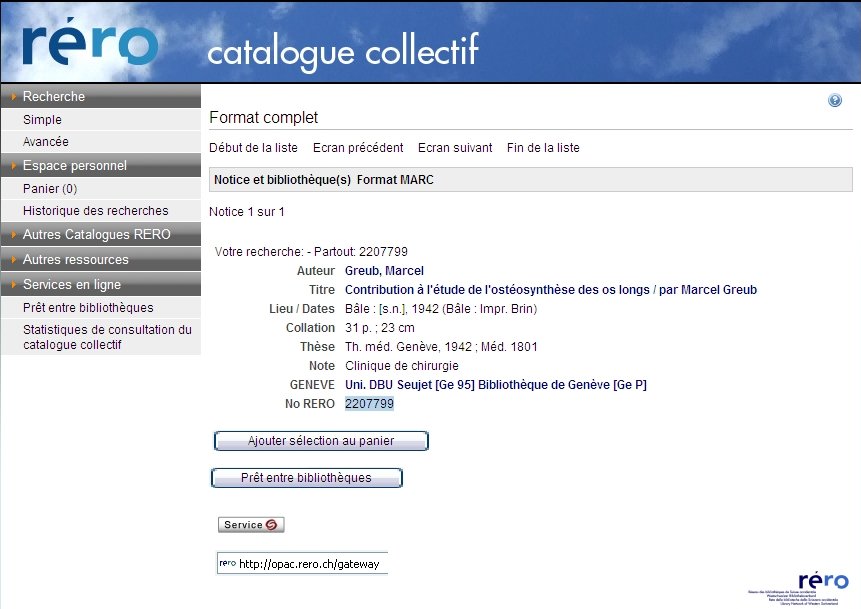The image size is (861, 609).
Task: Open the Simple search menu item
Action: pos(42,120)
